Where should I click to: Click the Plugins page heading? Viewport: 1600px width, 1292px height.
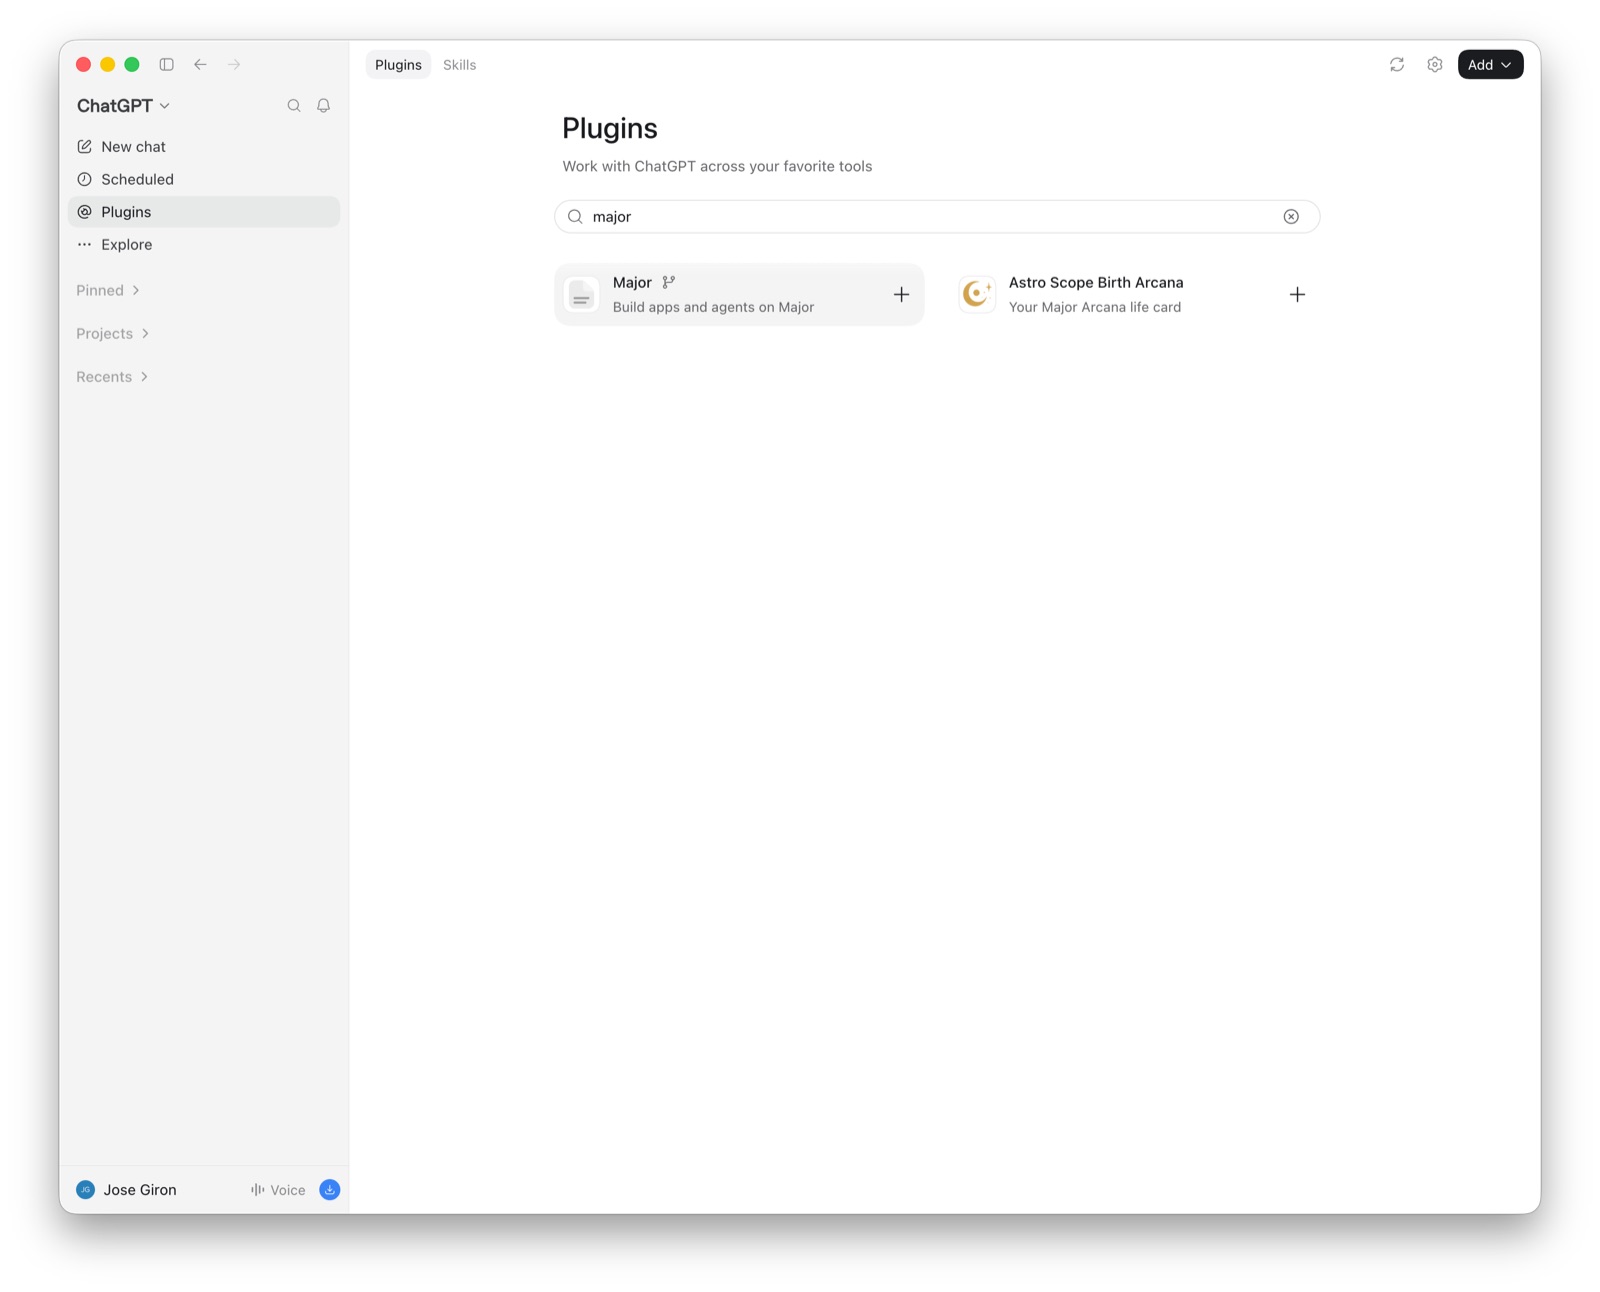[x=610, y=128]
